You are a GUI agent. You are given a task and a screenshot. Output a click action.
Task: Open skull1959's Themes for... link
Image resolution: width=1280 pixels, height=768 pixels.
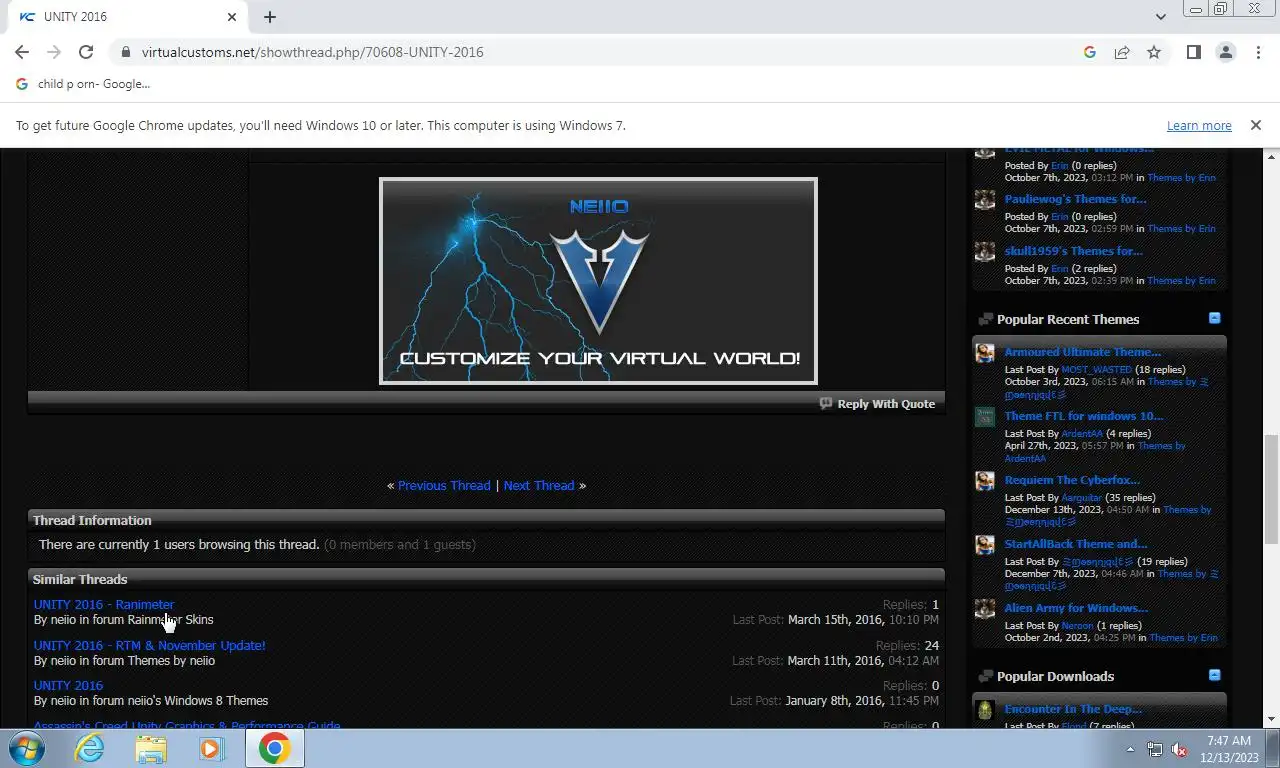(1073, 251)
